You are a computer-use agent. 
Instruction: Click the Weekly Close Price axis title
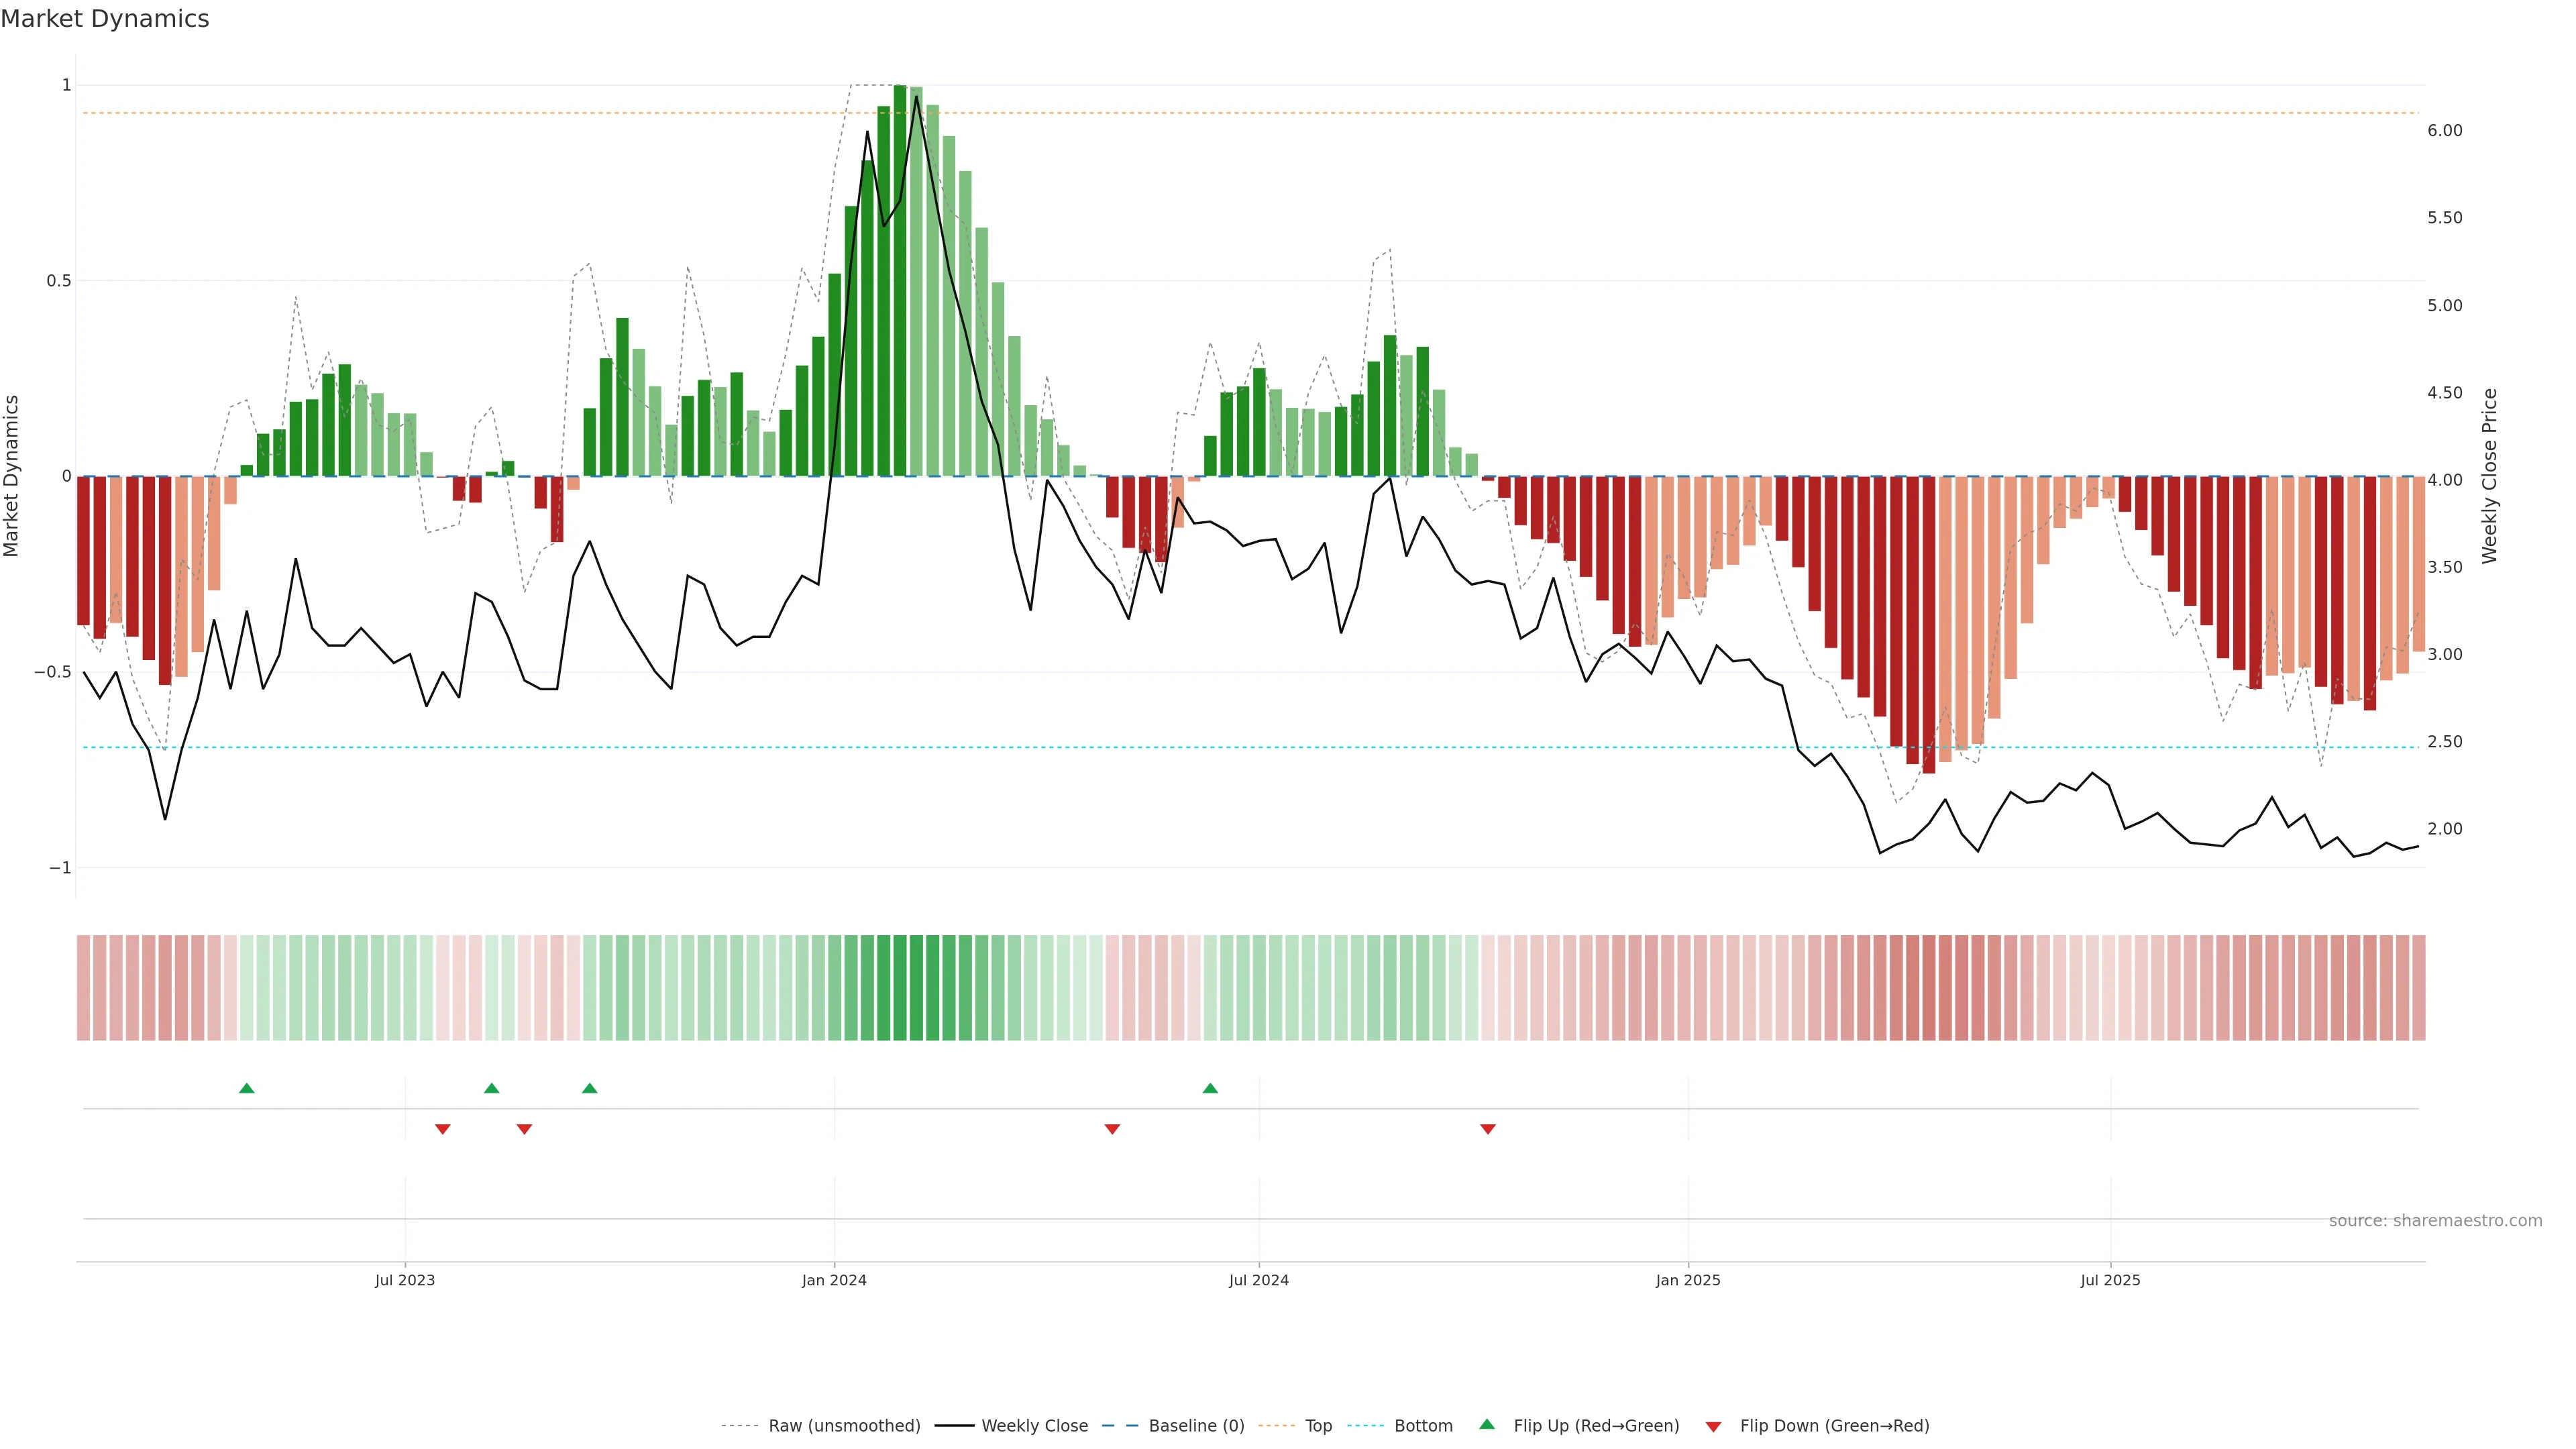pos(2489,476)
